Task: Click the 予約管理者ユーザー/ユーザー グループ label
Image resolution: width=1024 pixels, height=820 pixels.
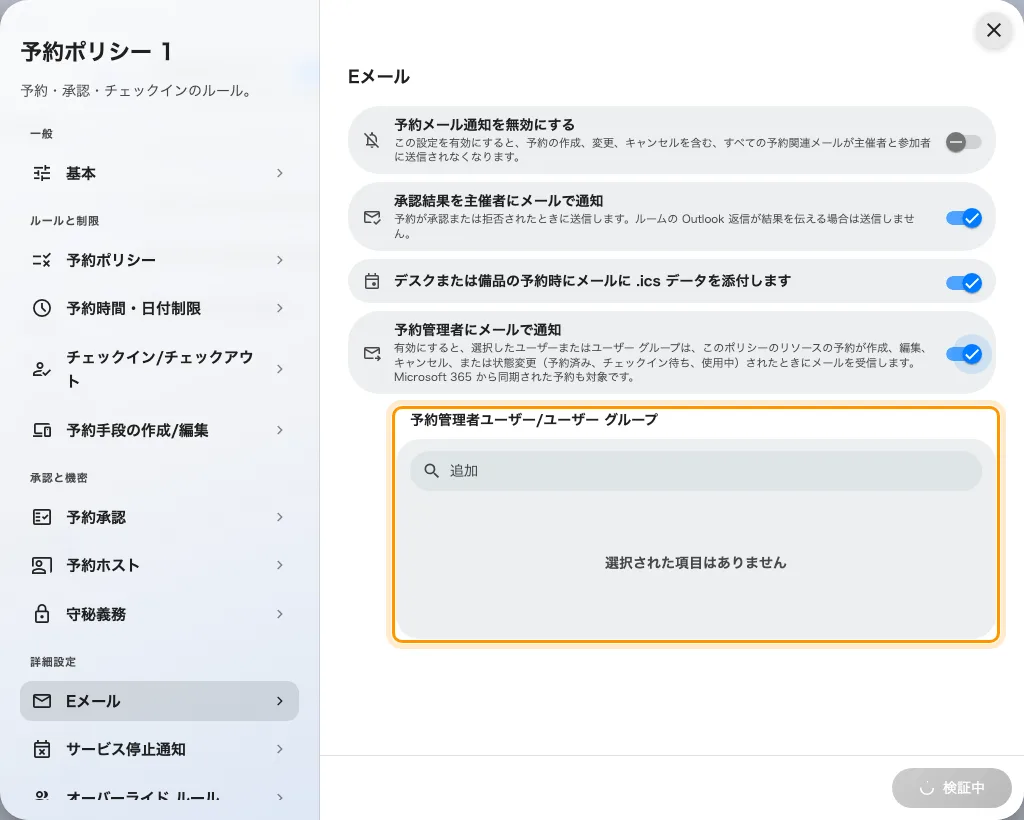Action: [534, 420]
